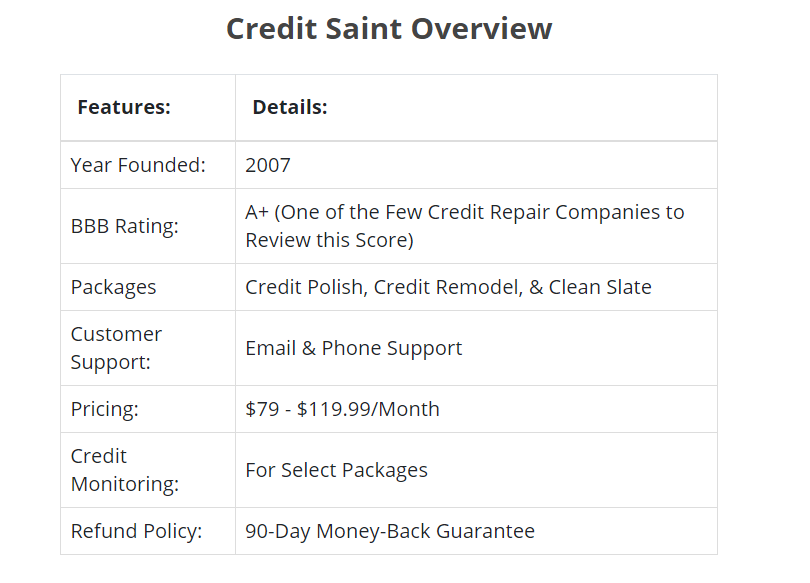
Task: Click the Credit Saint Overview heading
Action: pos(389,28)
